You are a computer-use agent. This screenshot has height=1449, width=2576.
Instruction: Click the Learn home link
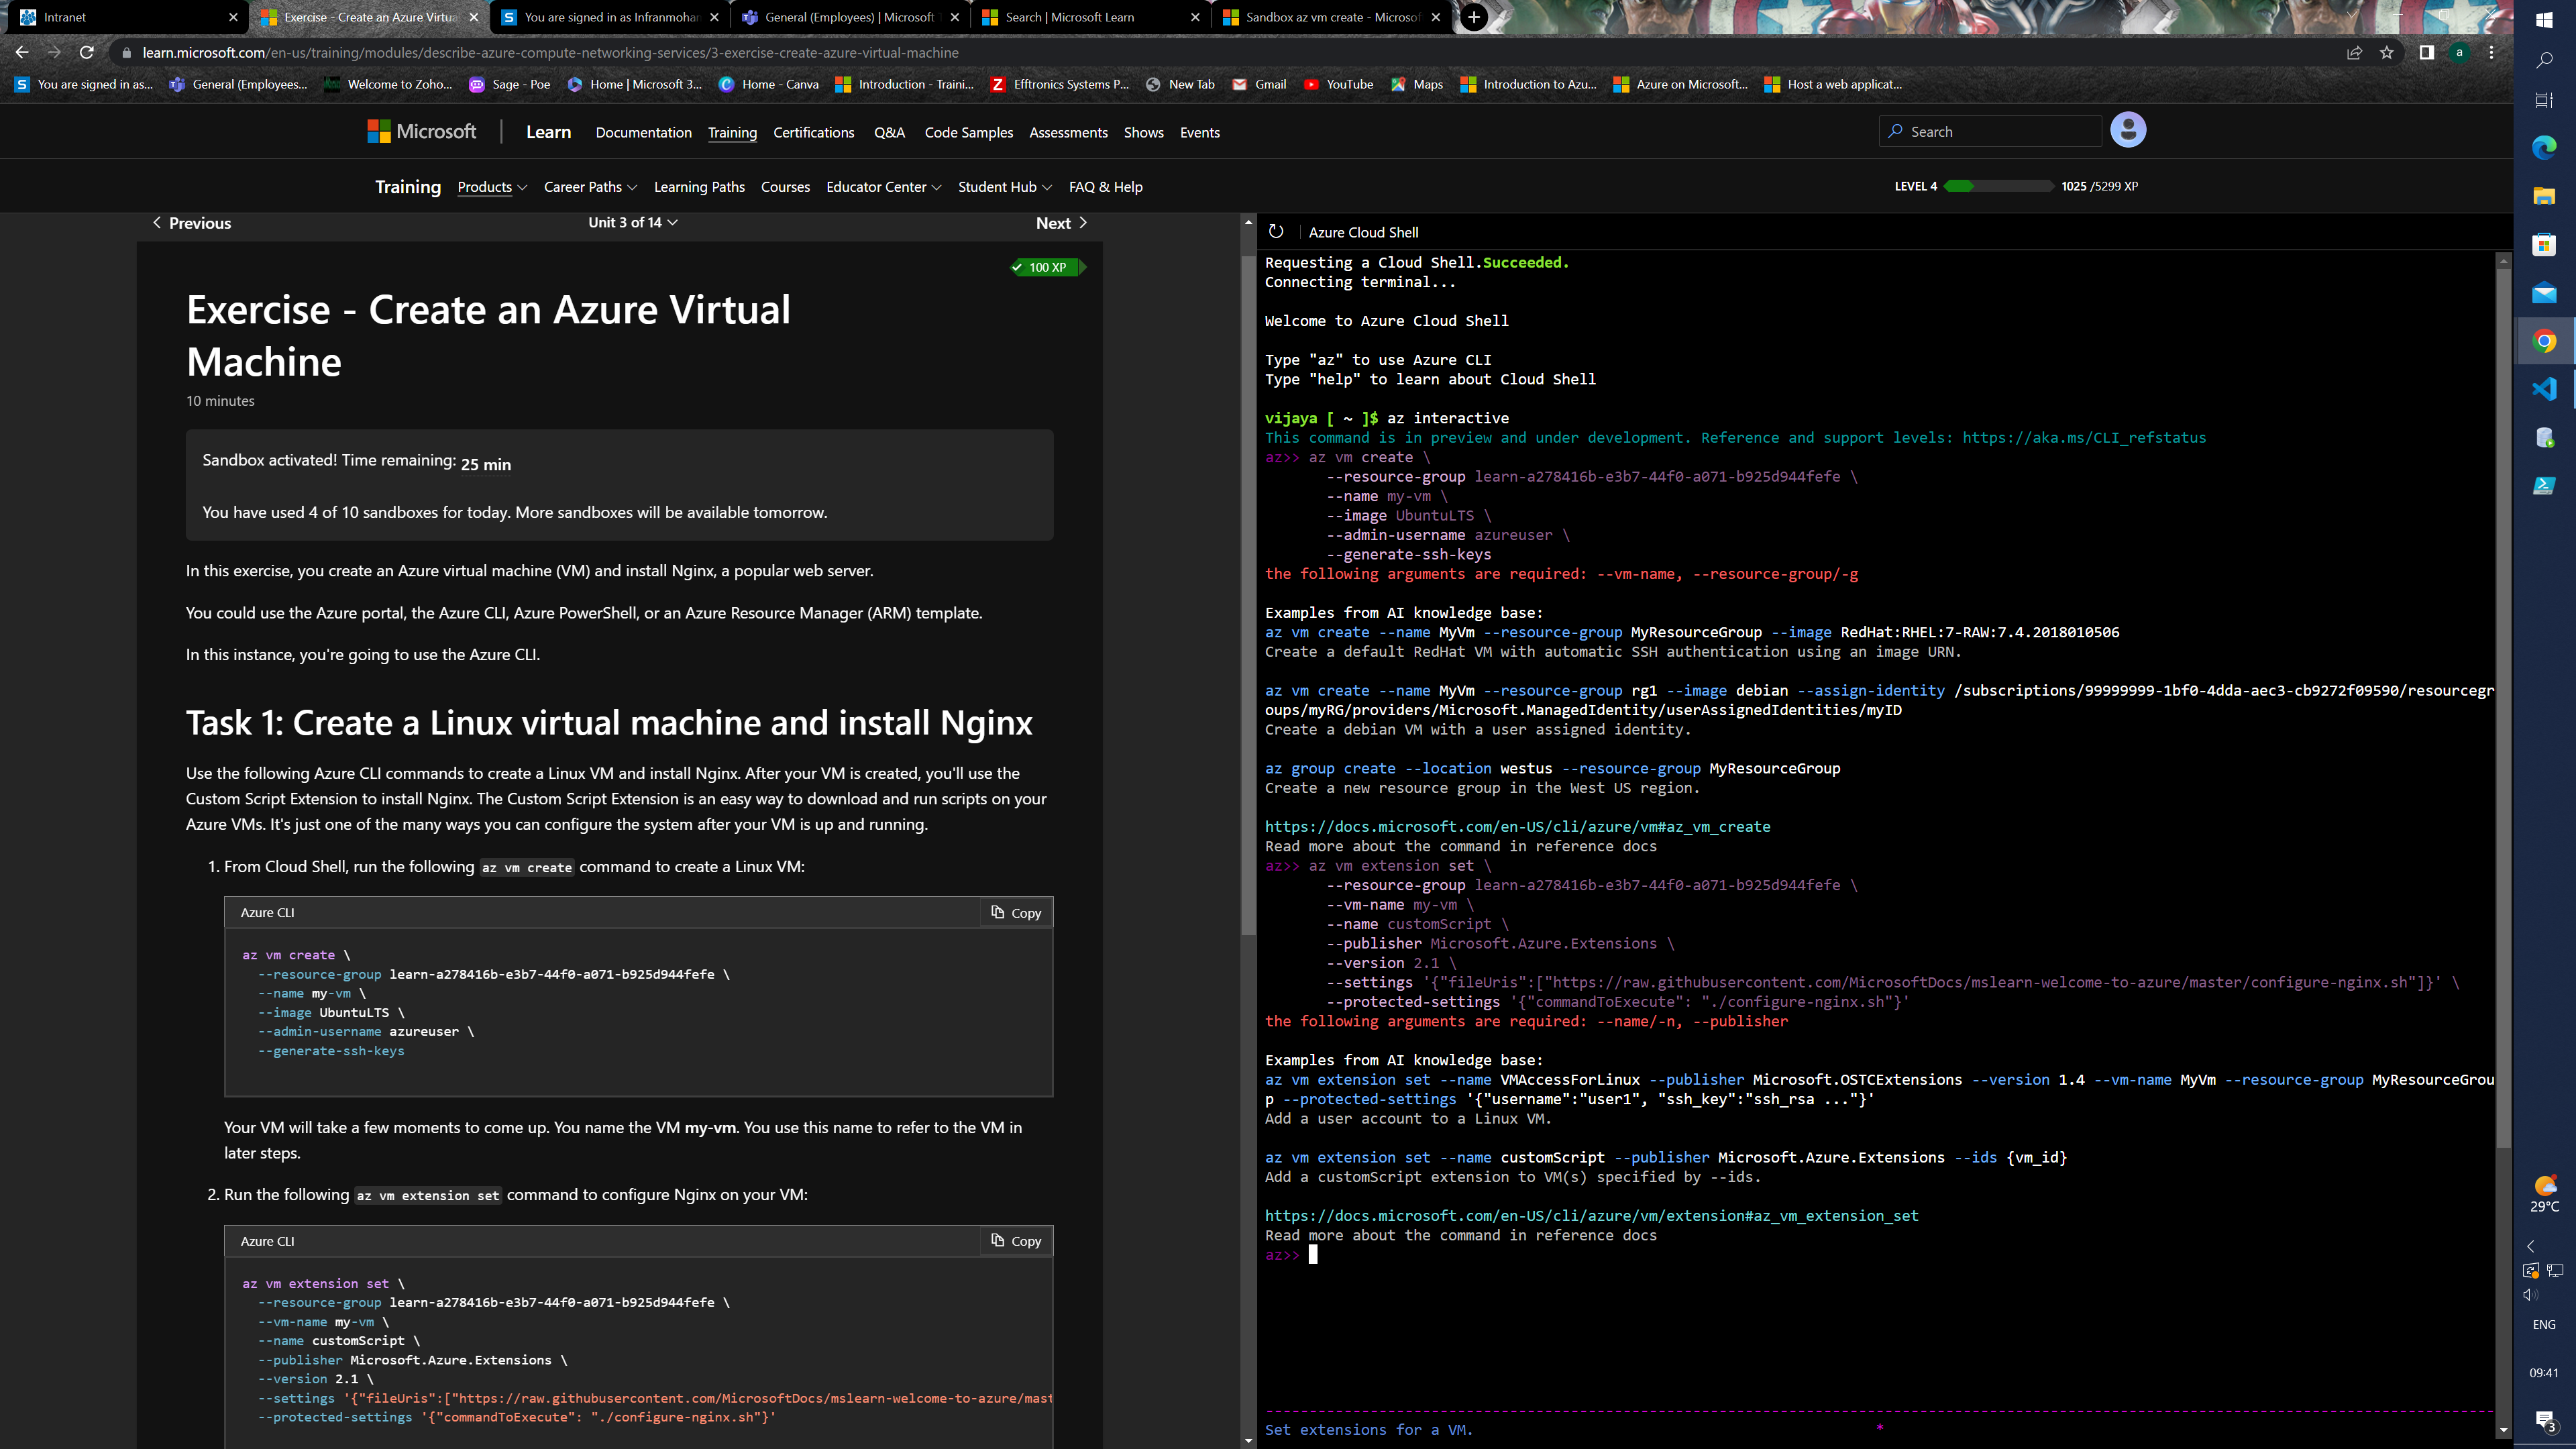click(x=548, y=132)
